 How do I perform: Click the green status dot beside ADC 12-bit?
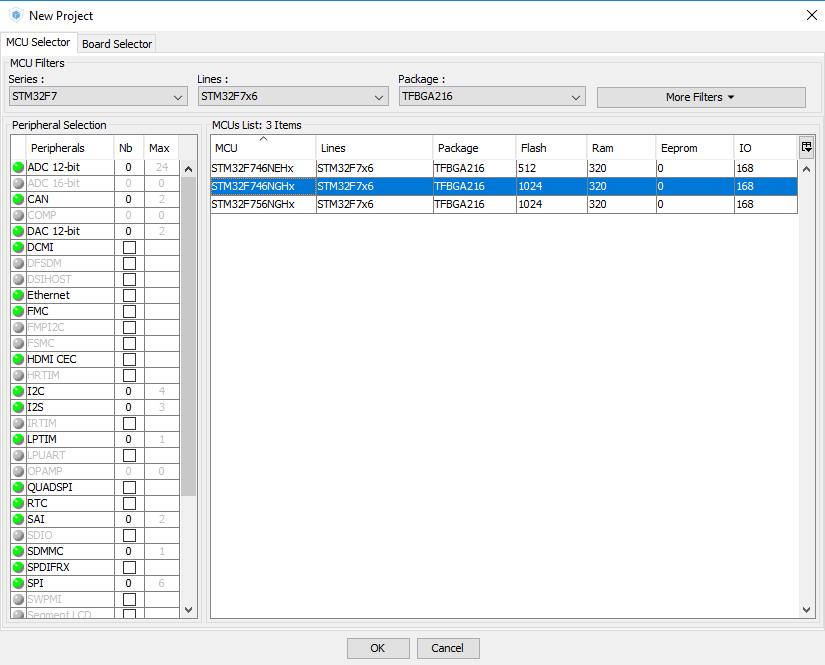pos(18,167)
